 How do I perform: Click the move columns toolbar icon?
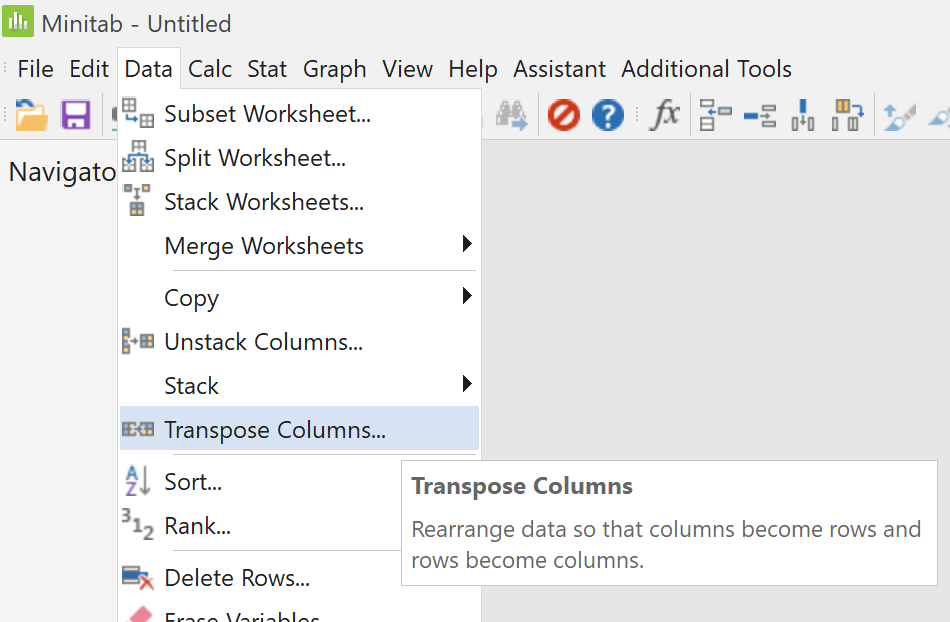848,115
